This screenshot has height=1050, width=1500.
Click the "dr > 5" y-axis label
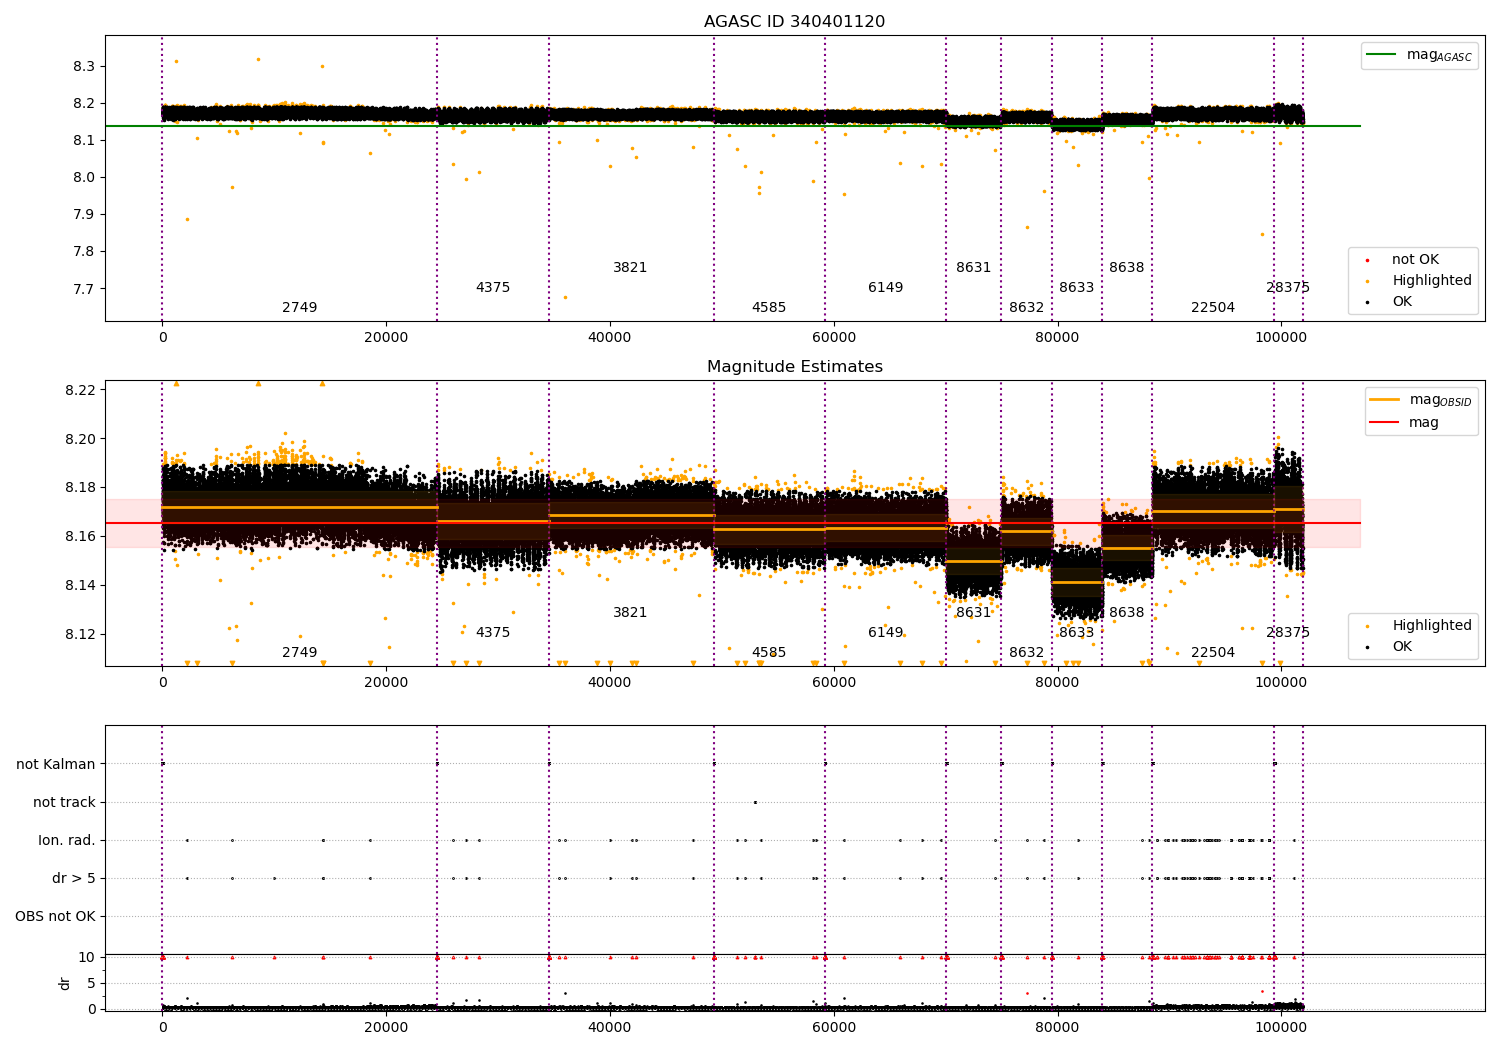tap(73, 879)
